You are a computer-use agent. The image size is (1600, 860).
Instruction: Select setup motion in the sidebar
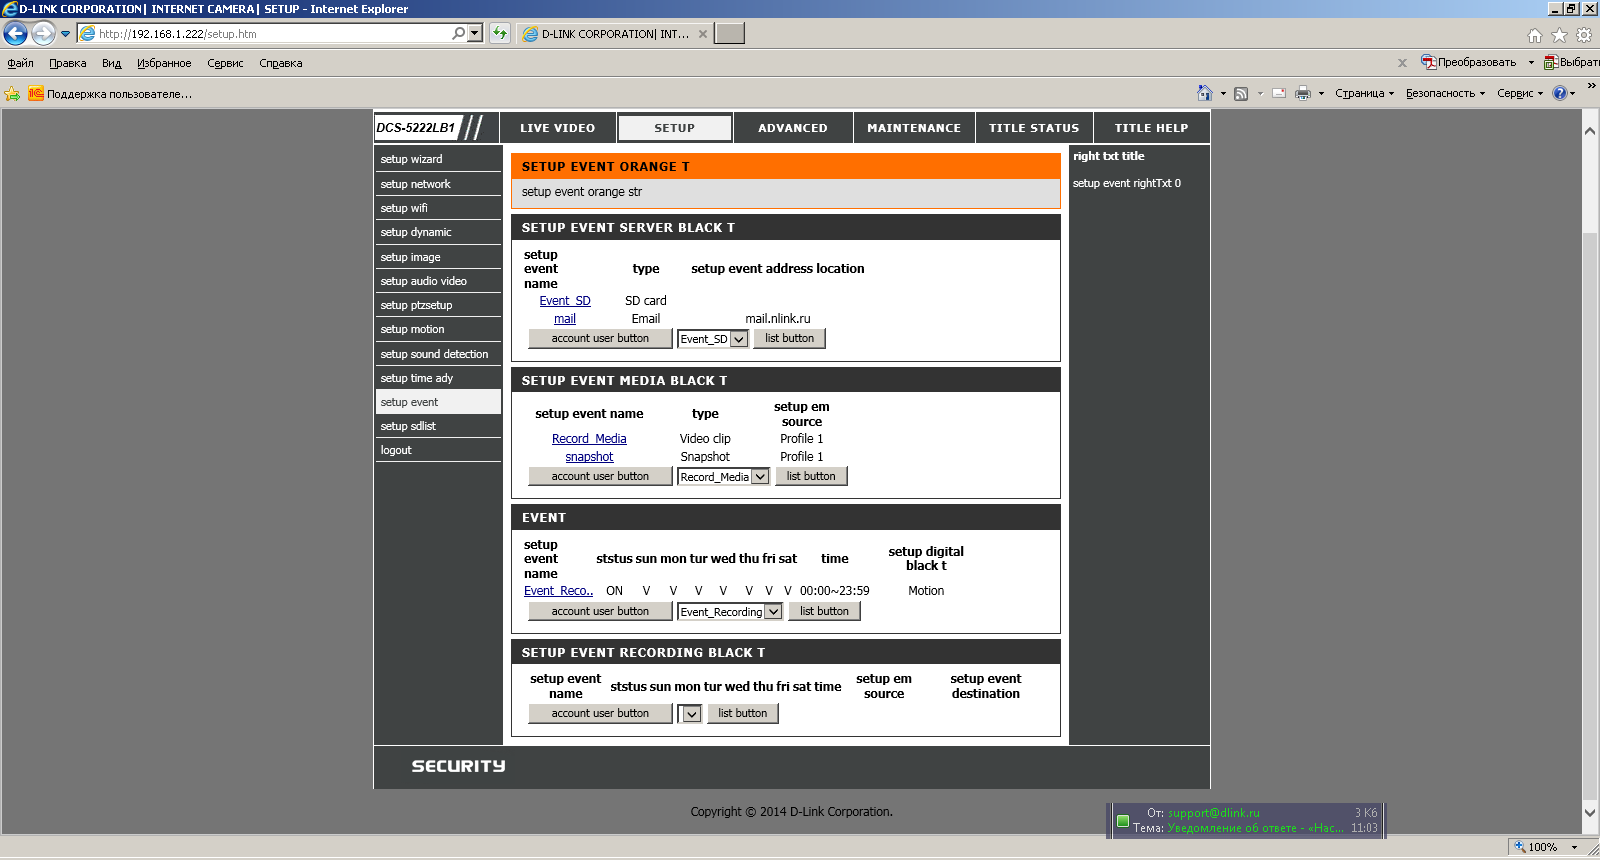pos(412,329)
